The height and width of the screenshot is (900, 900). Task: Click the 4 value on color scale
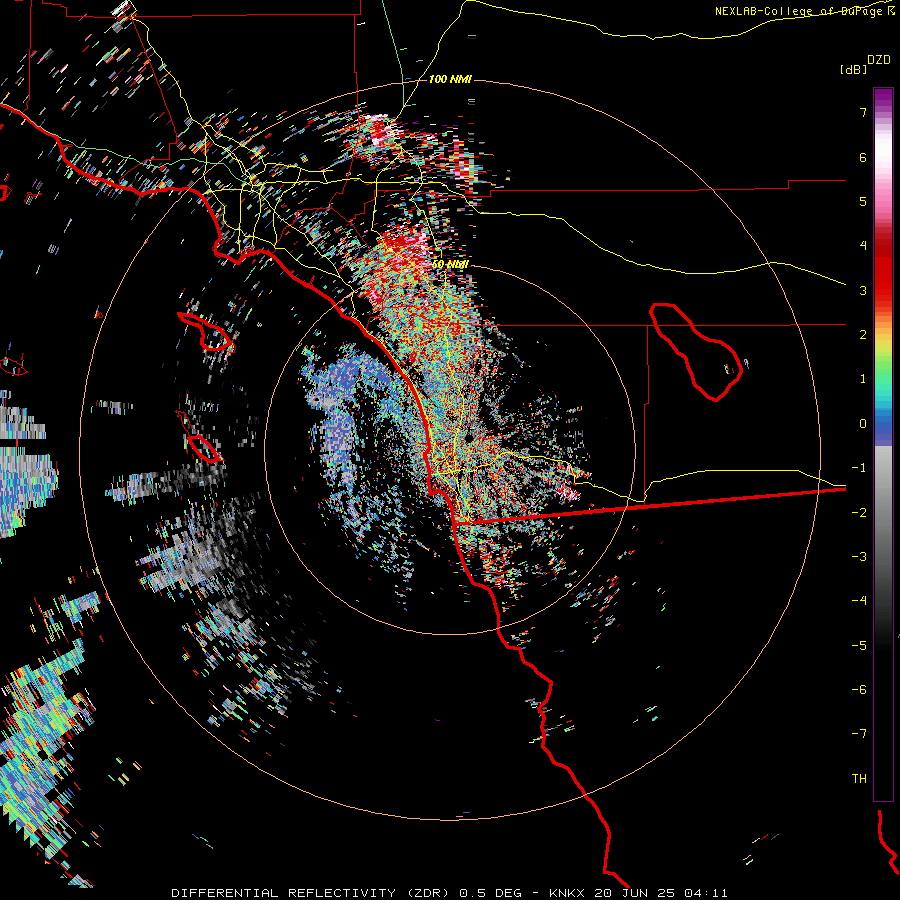[863, 246]
